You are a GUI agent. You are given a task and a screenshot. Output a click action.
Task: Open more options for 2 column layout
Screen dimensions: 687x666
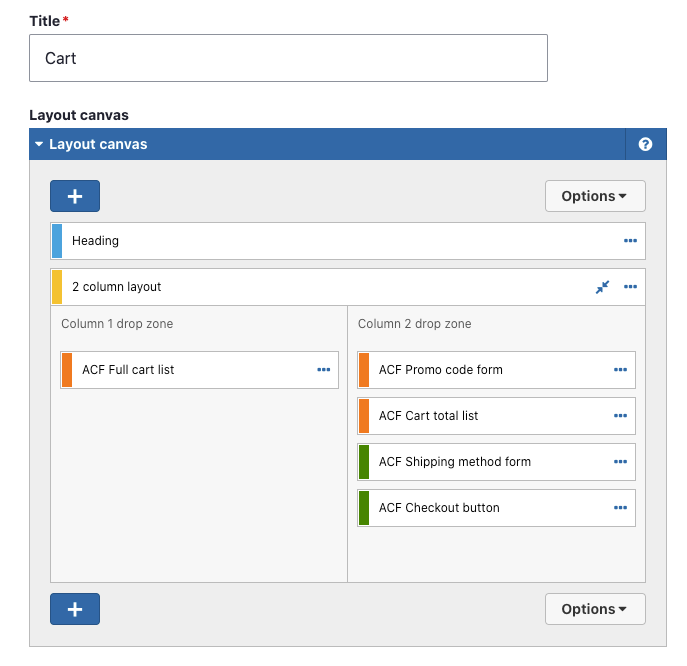pyautogui.click(x=630, y=287)
